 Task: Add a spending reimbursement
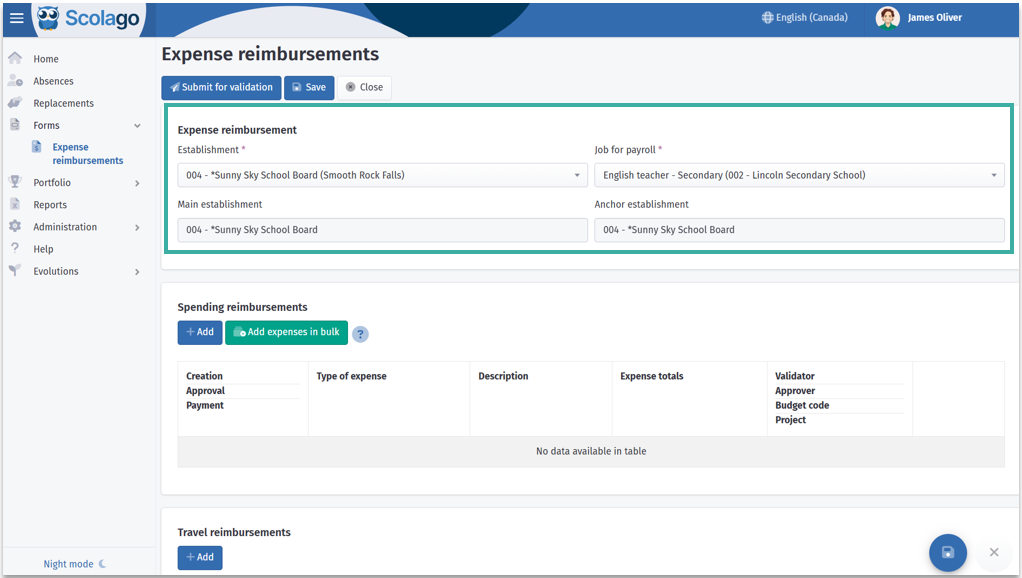coord(200,332)
